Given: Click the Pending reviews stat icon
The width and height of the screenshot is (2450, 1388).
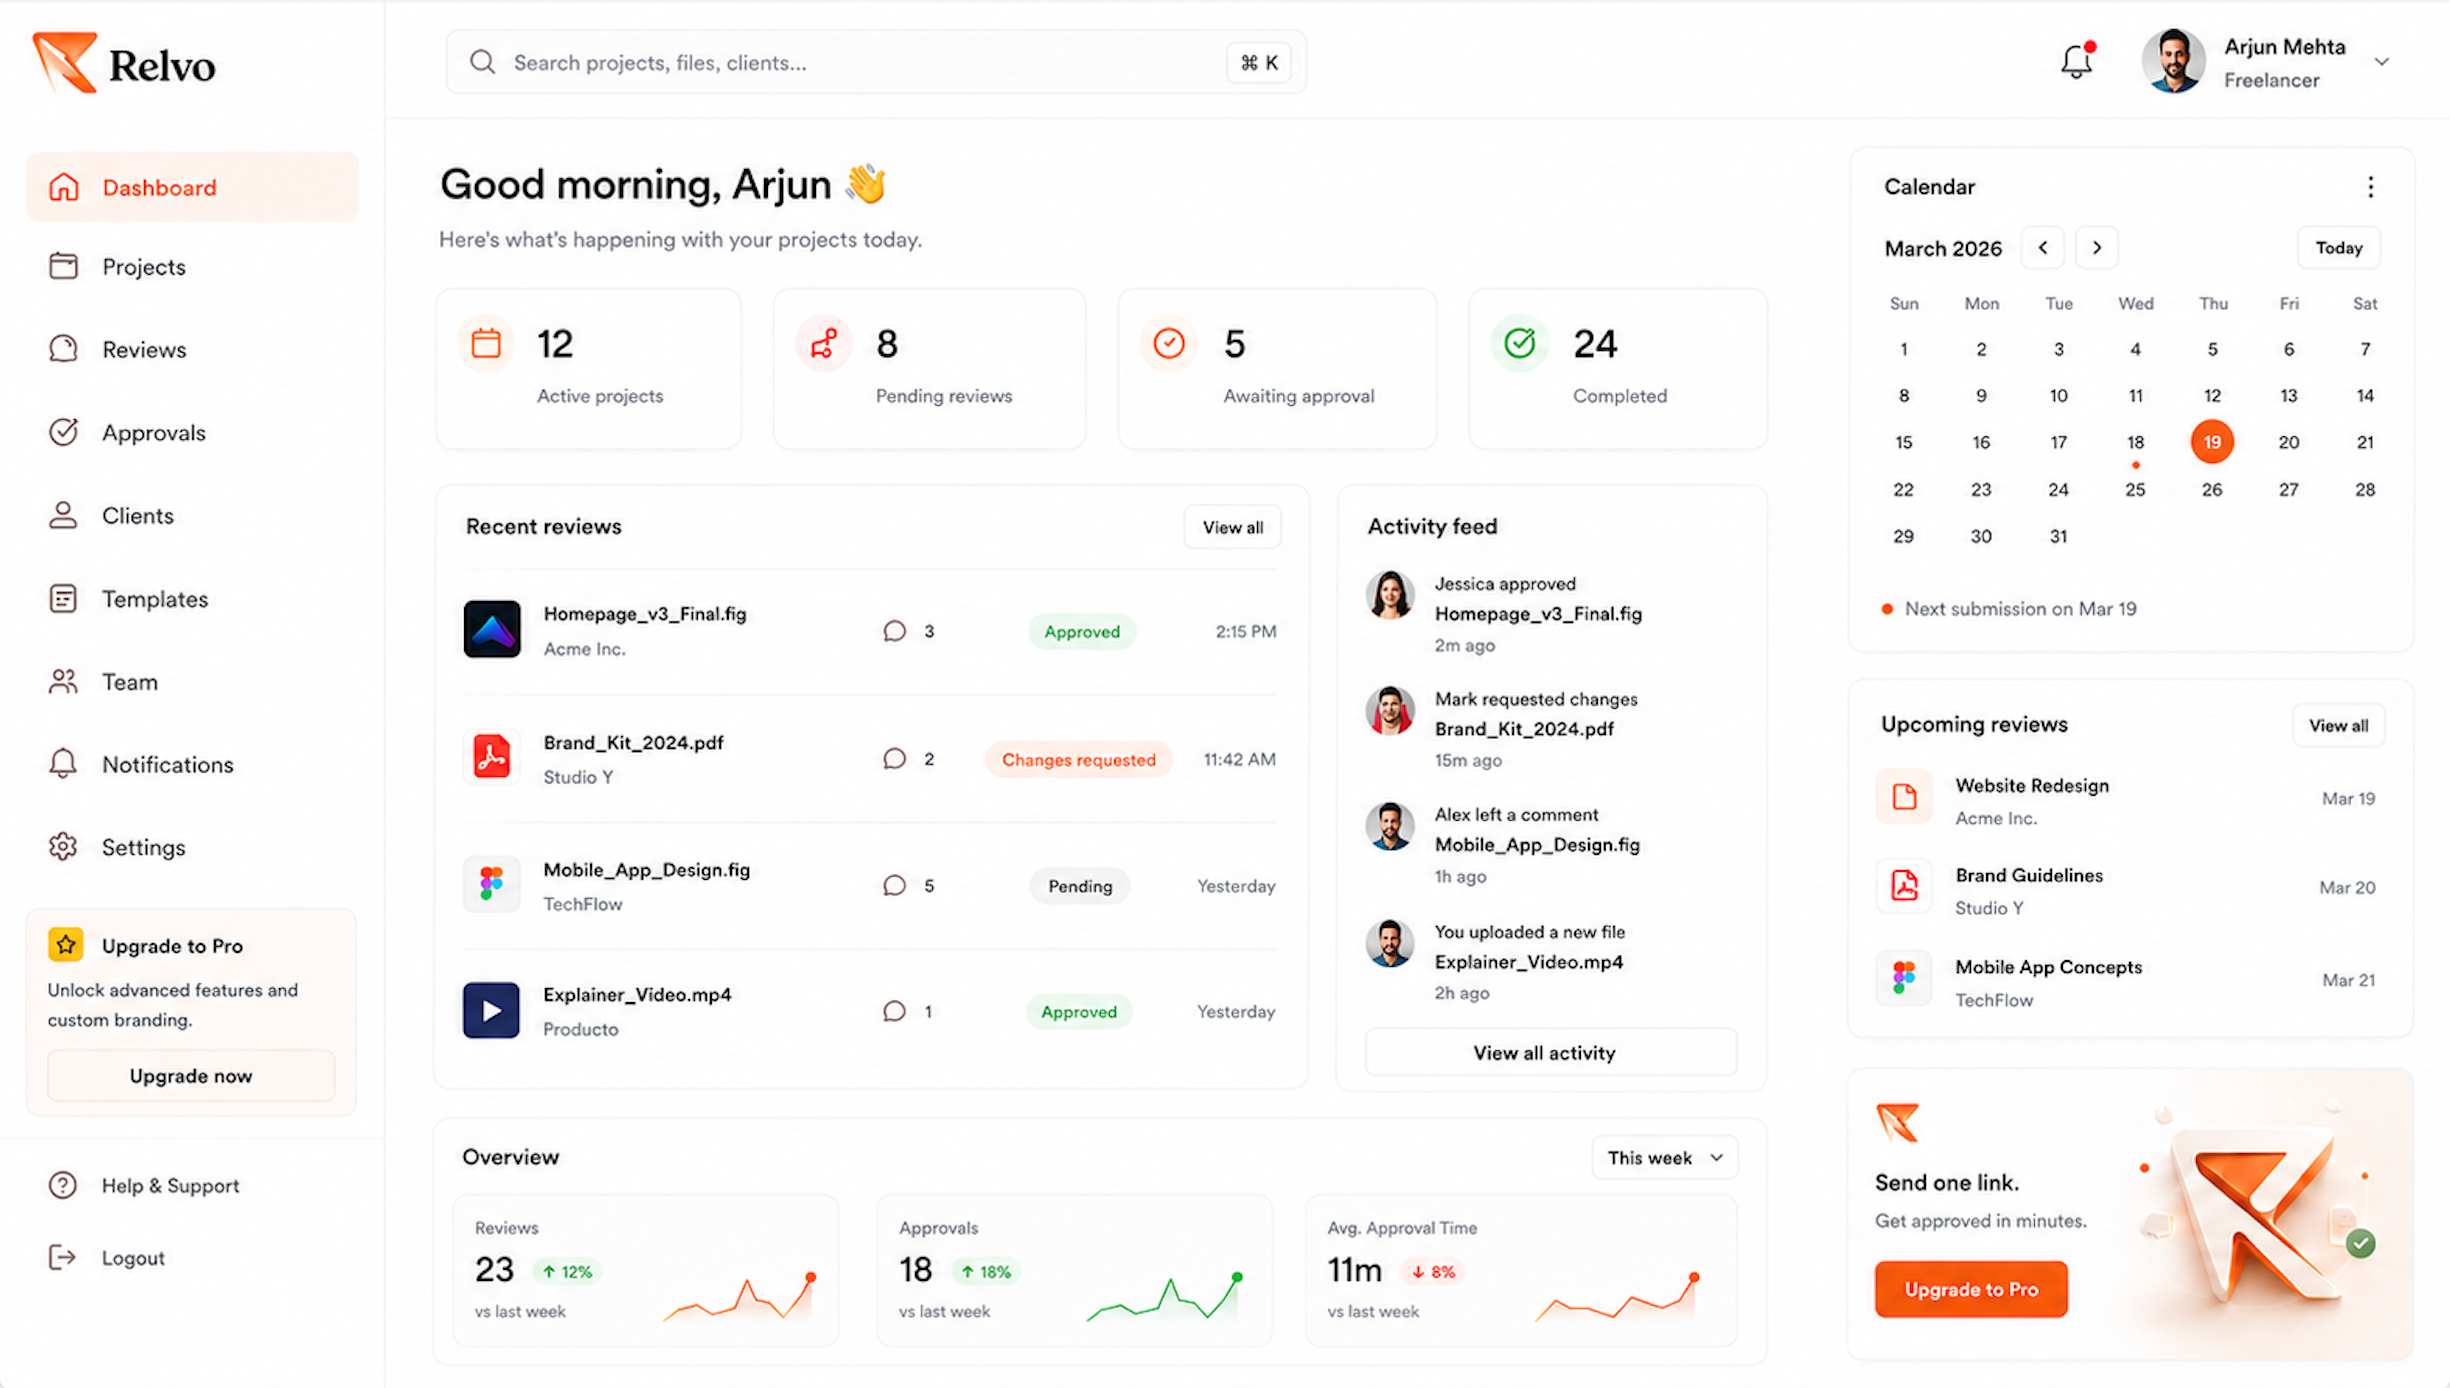Looking at the screenshot, I should (824, 343).
